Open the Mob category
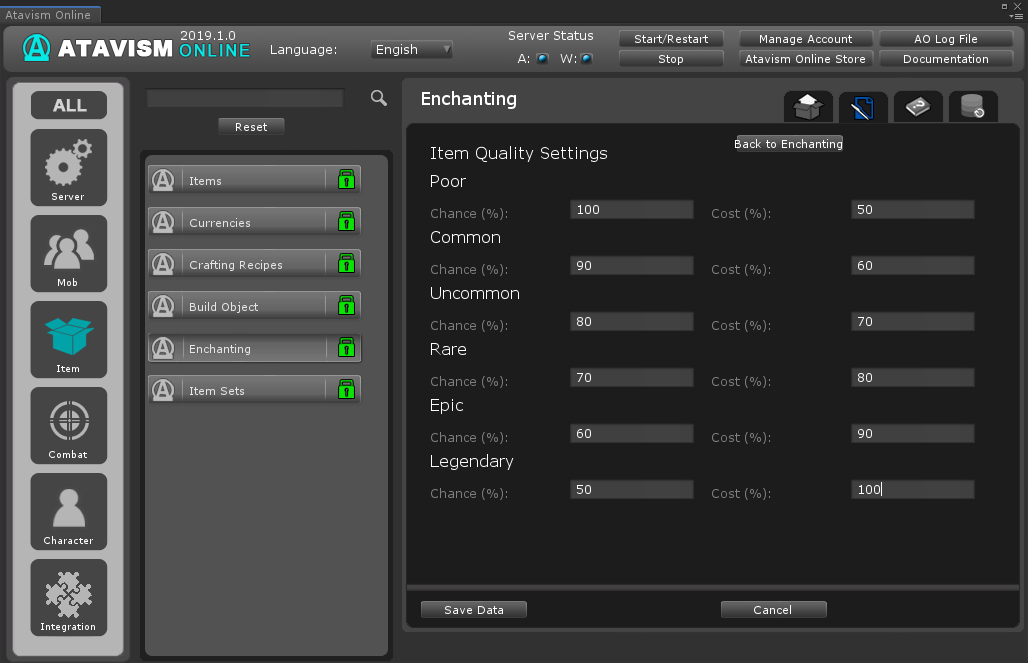The height and width of the screenshot is (663, 1028). 68,253
